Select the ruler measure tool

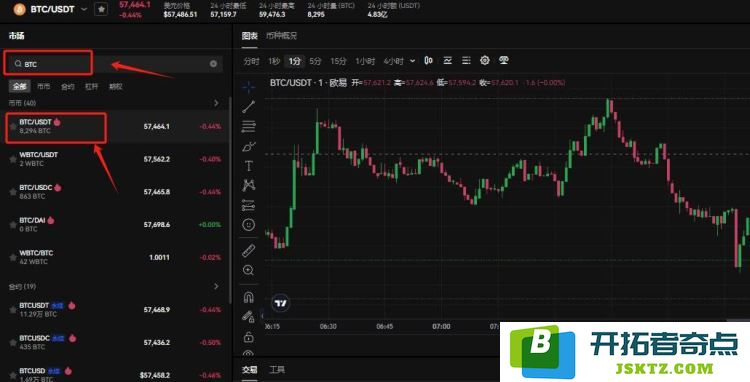click(x=249, y=251)
